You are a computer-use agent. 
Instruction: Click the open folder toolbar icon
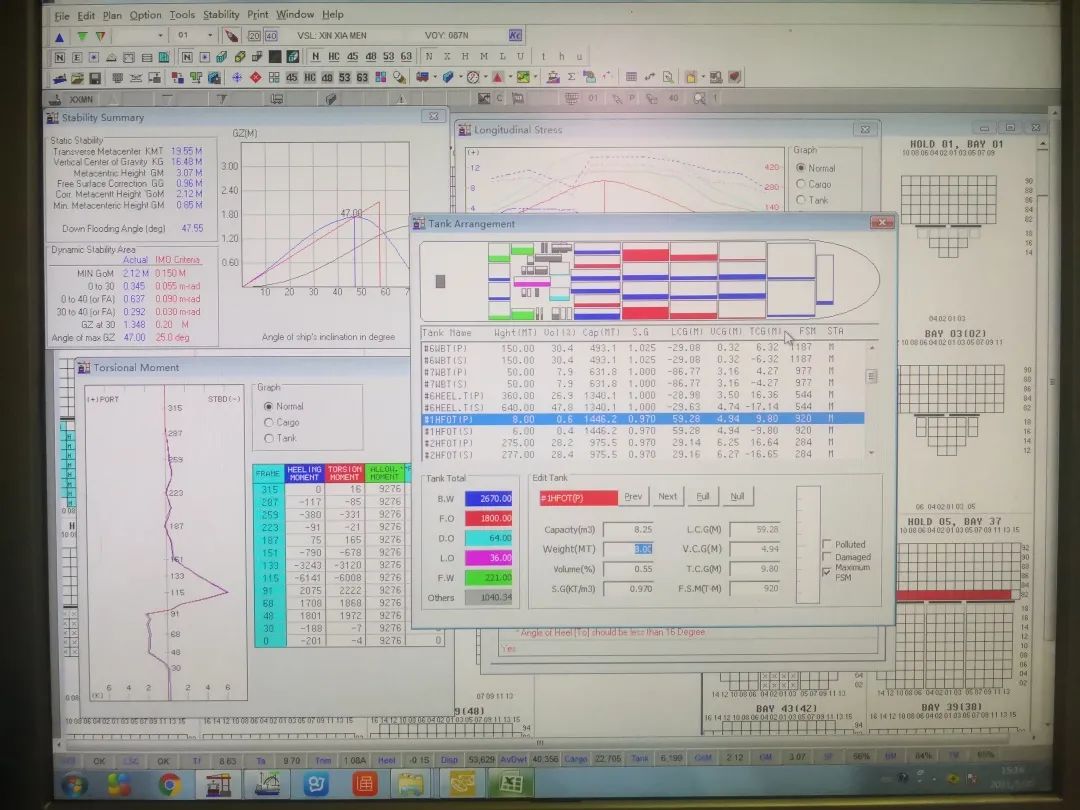pos(78,77)
